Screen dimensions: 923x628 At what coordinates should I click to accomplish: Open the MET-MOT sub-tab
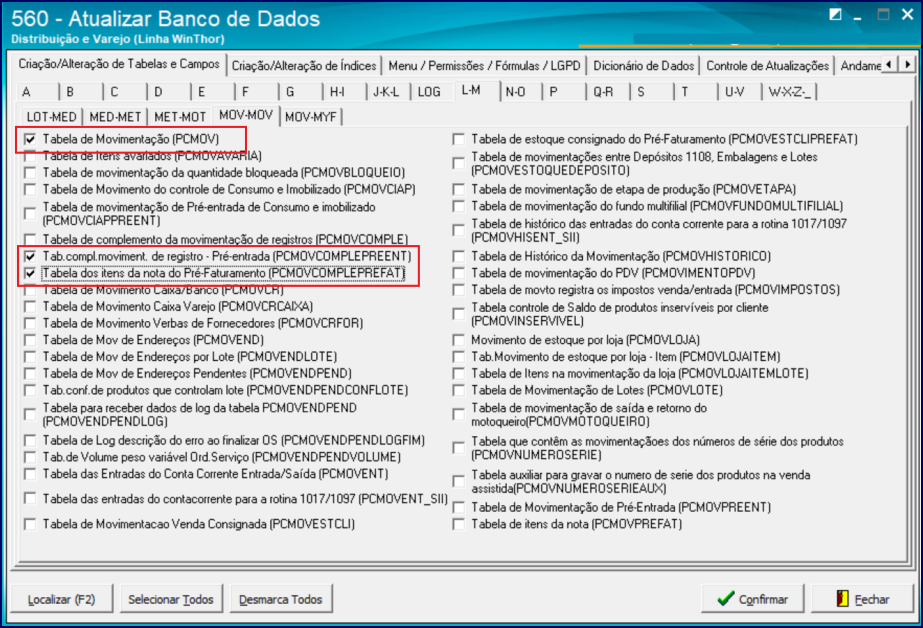click(180, 117)
